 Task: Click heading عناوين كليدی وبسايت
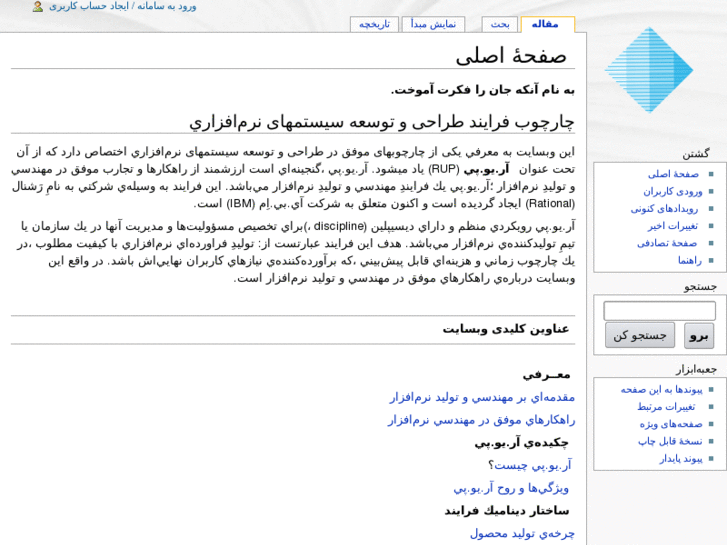point(505,329)
